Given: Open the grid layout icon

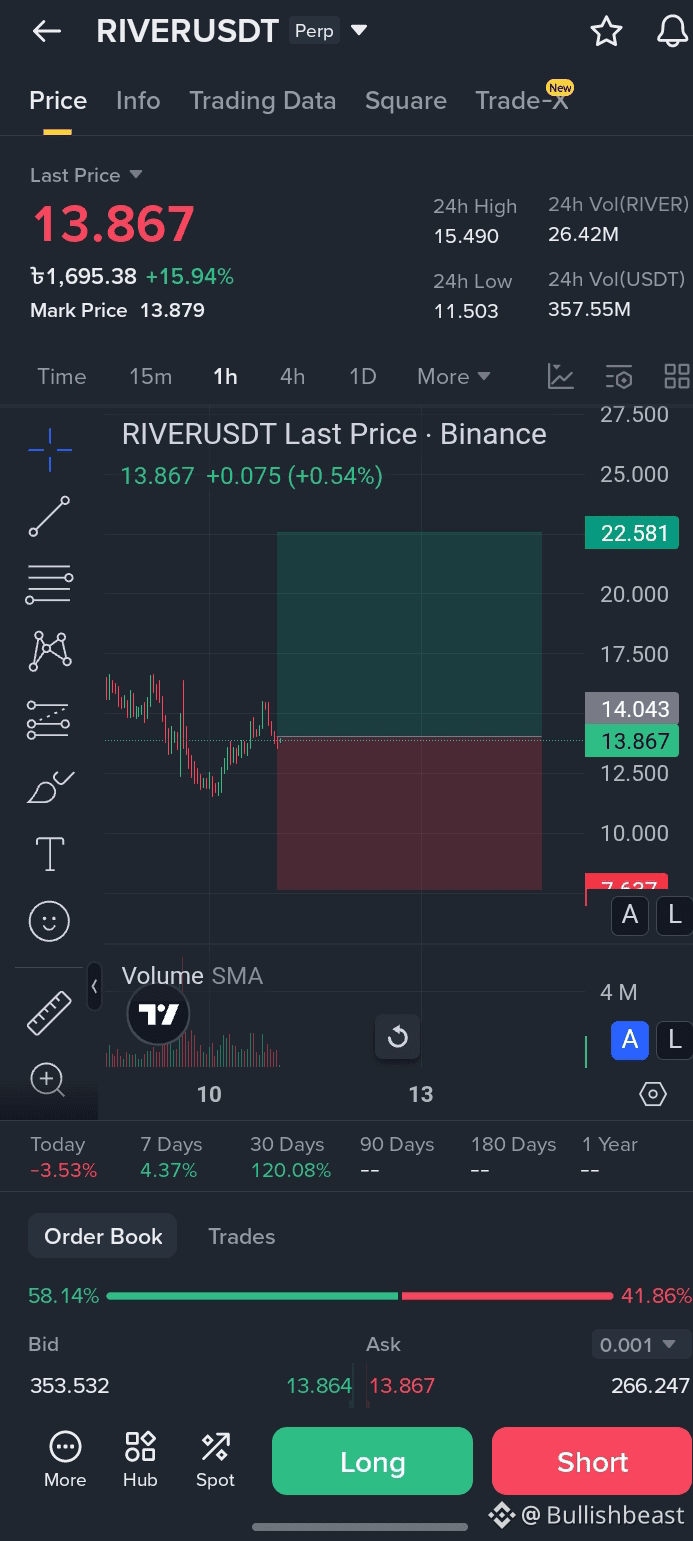Looking at the screenshot, I should point(677,376).
